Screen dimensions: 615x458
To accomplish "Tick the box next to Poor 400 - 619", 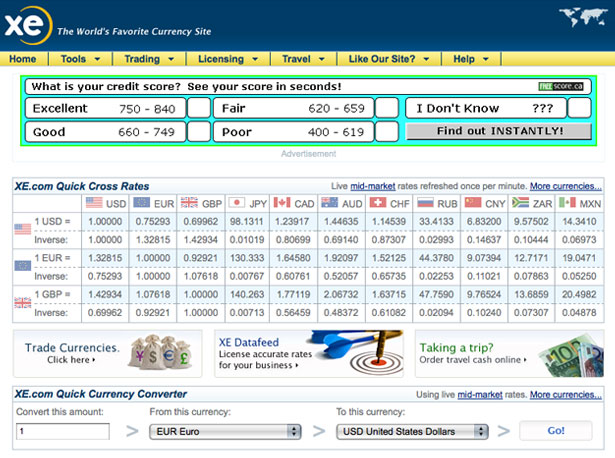I will pos(386,132).
